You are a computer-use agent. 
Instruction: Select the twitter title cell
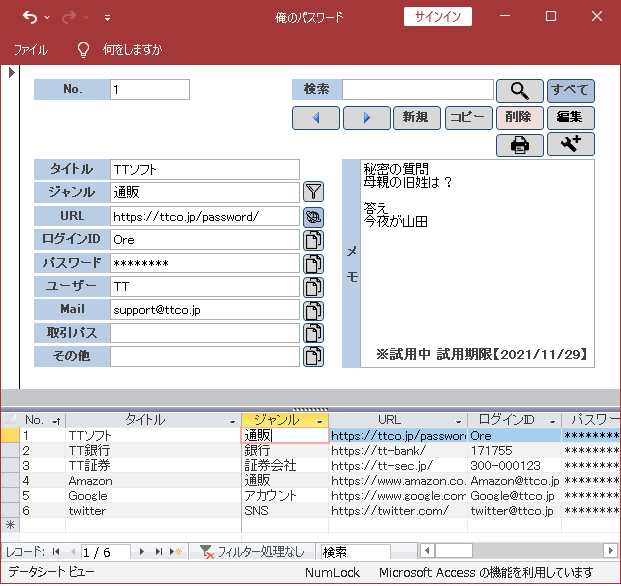(153, 511)
